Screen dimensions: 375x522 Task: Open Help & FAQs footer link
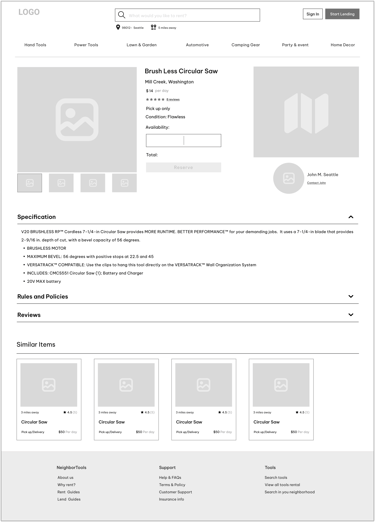170,477
